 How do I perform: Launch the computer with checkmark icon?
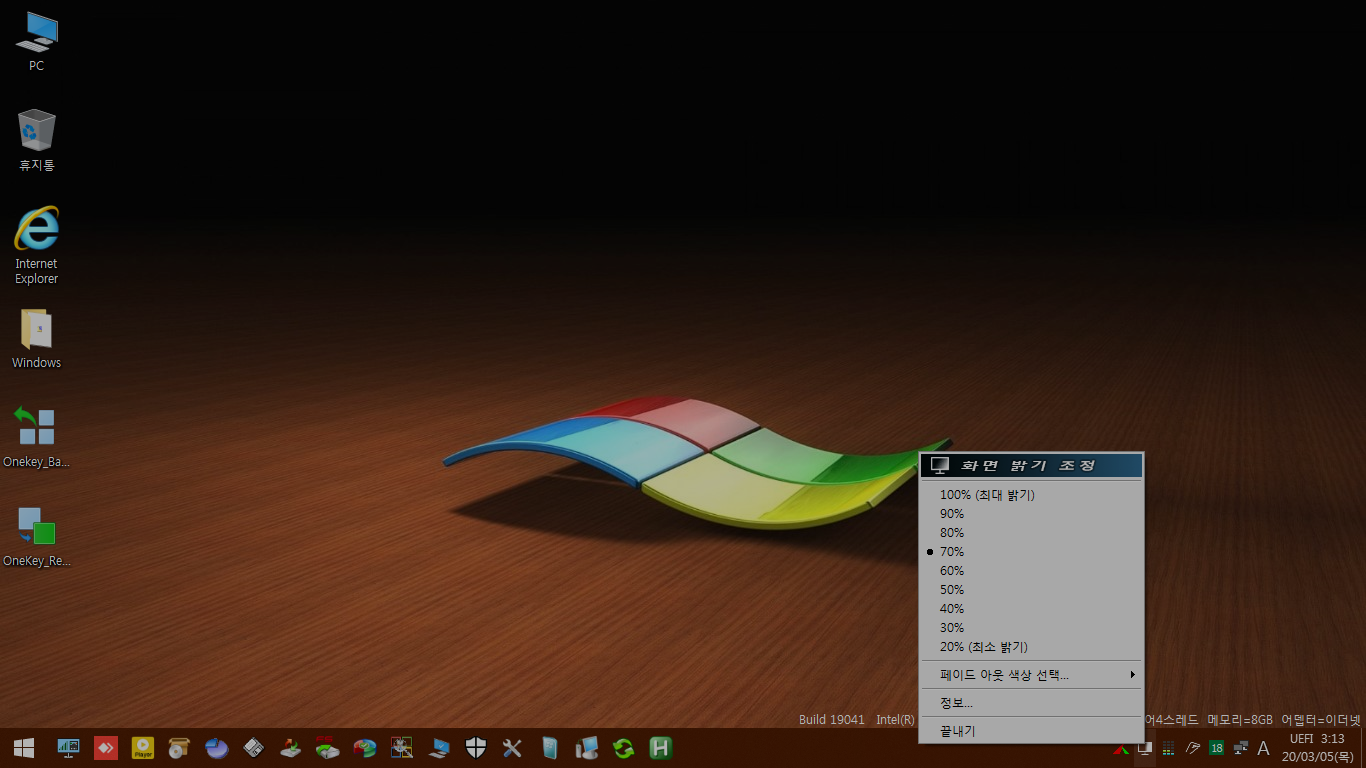439,748
